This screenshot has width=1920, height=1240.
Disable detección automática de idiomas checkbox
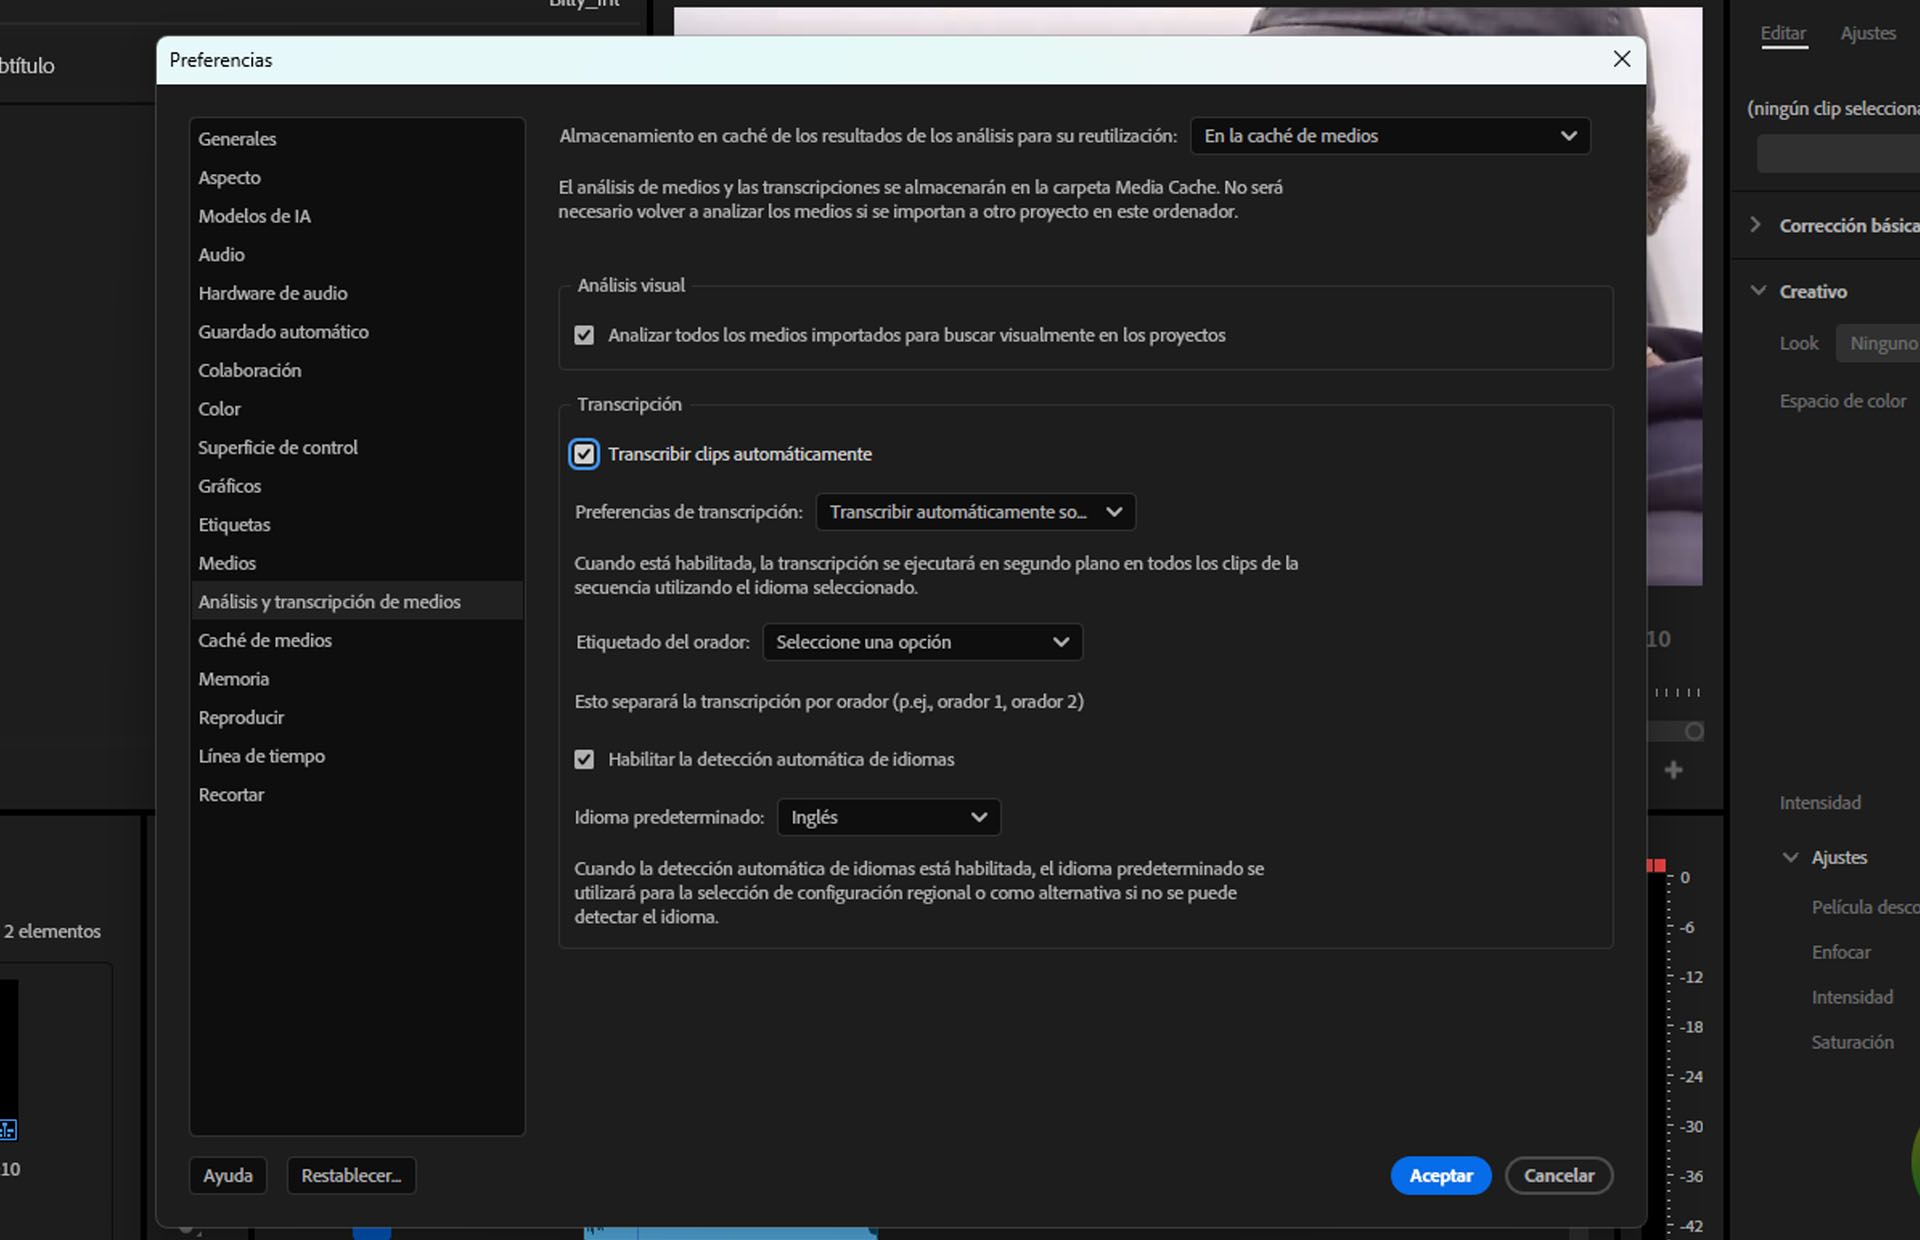point(584,760)
